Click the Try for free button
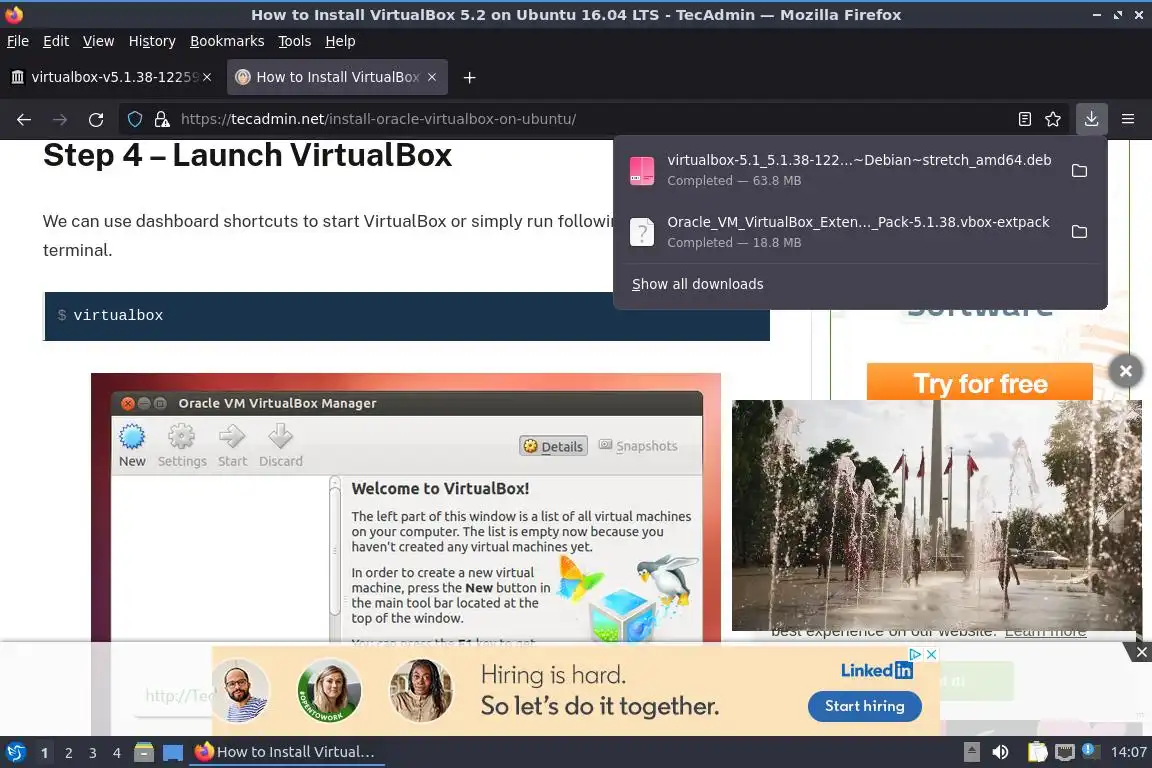This screenshot has width=1152, height=768. click(x=979, y=383)
